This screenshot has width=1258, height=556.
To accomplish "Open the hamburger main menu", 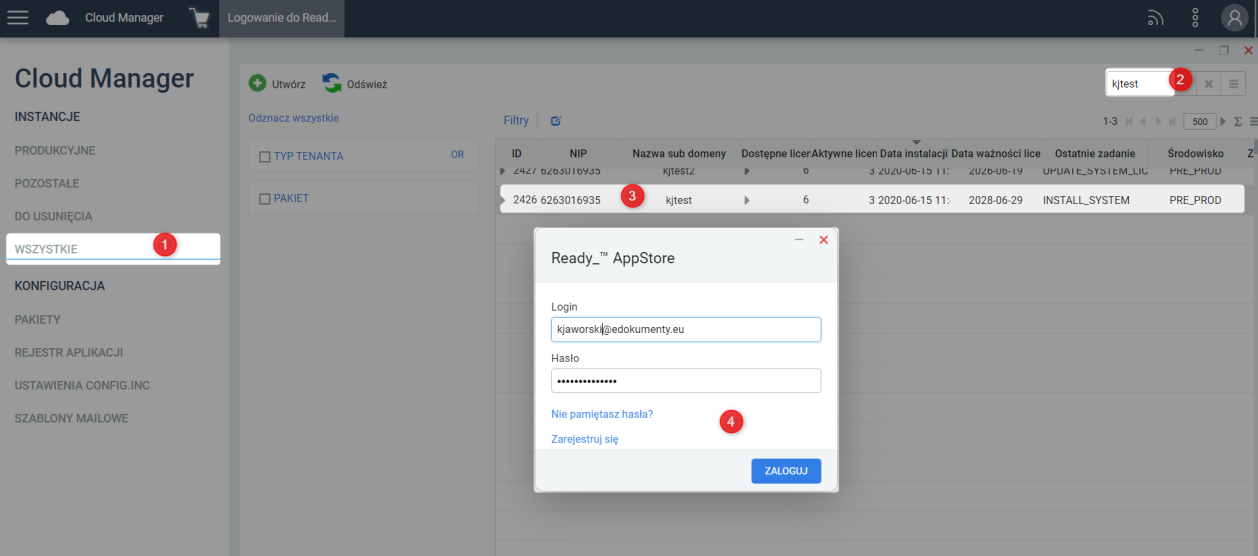I will tap(18, 17).
